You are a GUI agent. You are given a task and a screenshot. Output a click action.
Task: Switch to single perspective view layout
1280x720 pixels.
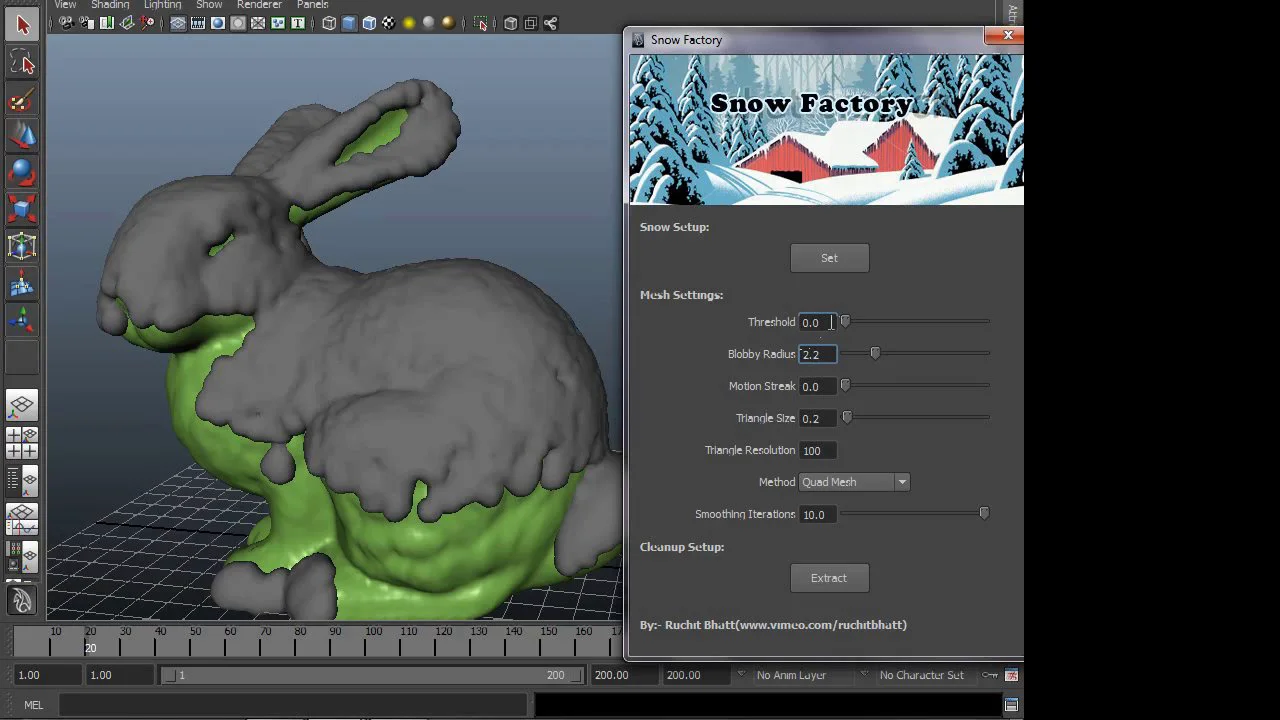tap(22, 405)
